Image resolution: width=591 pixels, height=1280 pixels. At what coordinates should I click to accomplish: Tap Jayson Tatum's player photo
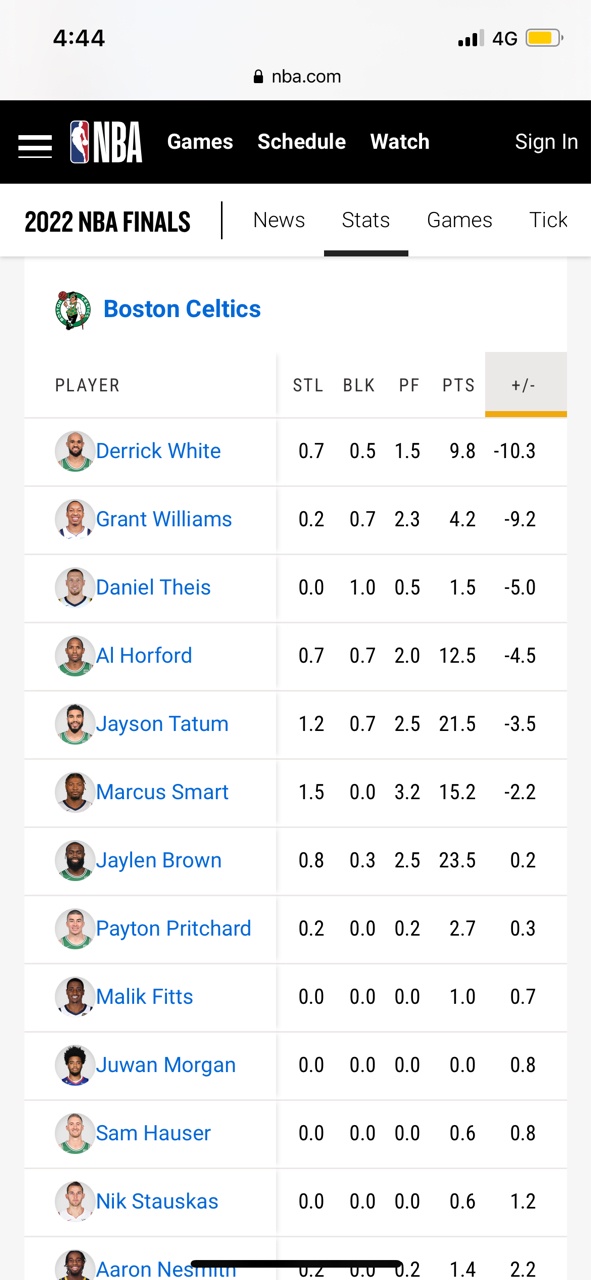(74, 724)
